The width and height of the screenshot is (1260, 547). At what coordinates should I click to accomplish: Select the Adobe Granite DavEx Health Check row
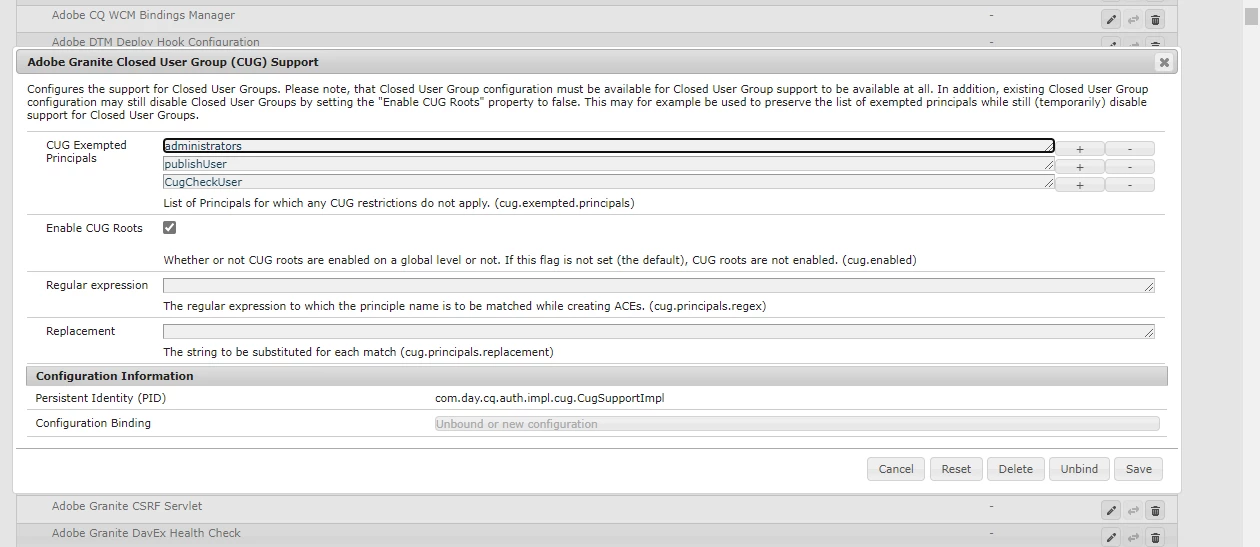[x=597, y=535]
